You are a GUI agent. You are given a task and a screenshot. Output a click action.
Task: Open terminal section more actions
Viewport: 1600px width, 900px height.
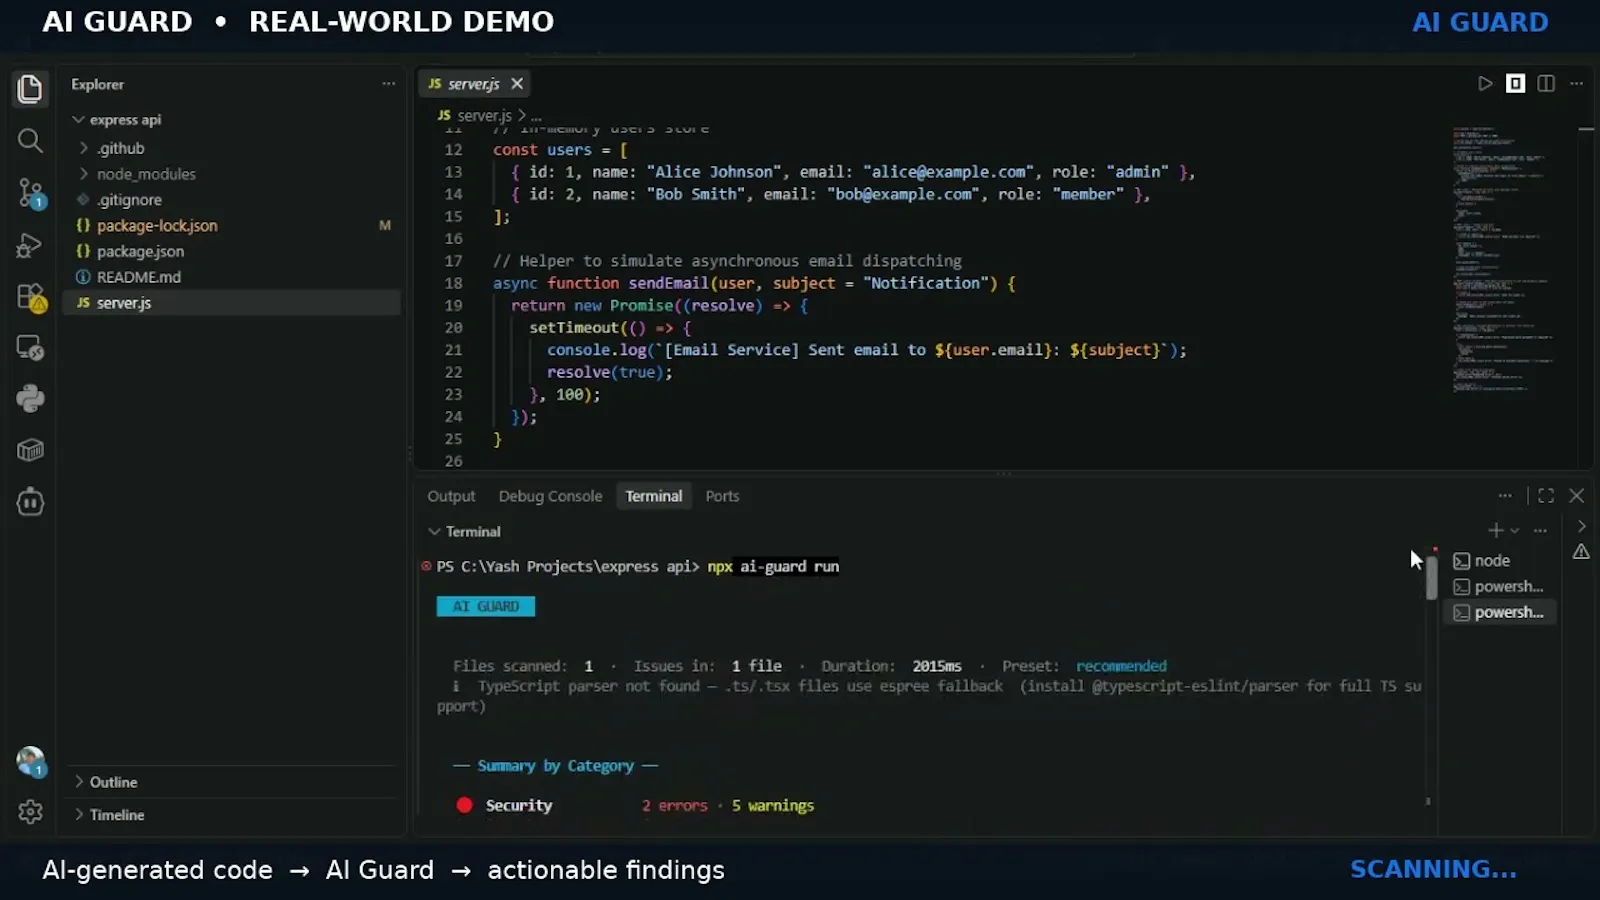(1540, 530)
